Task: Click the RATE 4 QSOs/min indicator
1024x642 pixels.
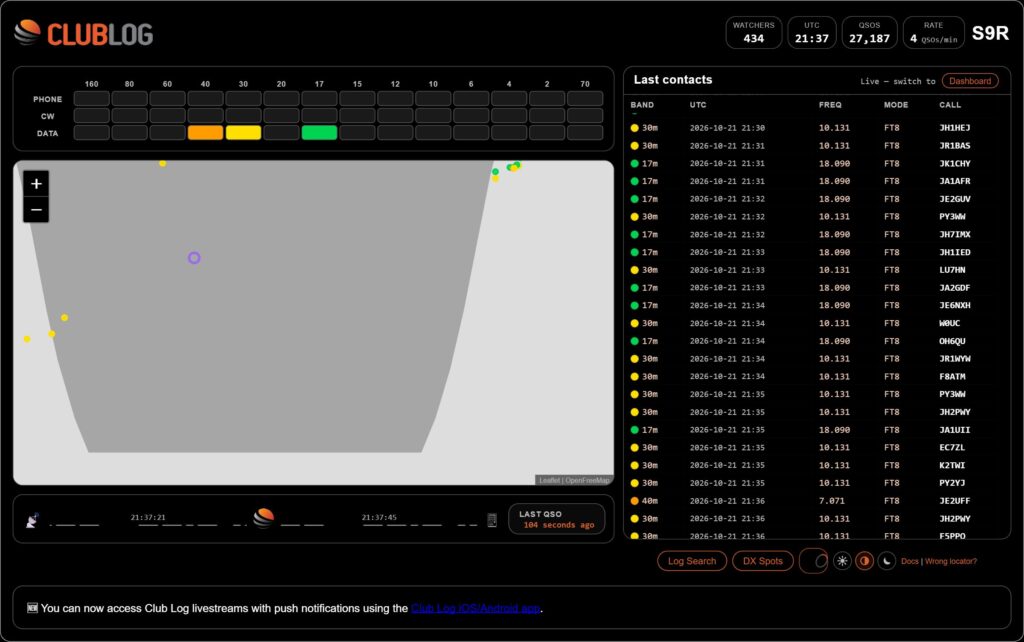Action: point(933,33)
